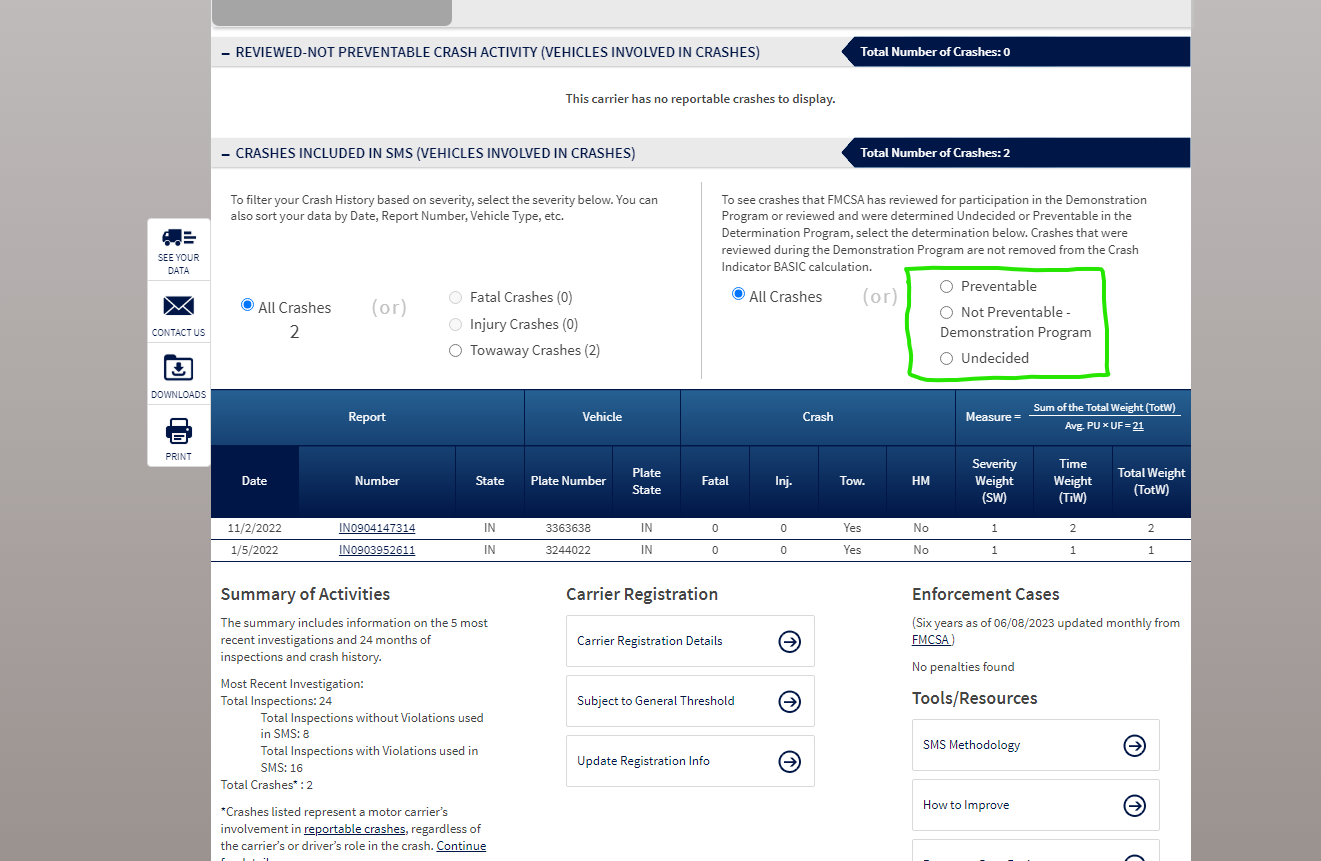The height and width of the screenshot is (861, 1321).
Task: Select the Preventable determination option
Action: coord(946,286)
